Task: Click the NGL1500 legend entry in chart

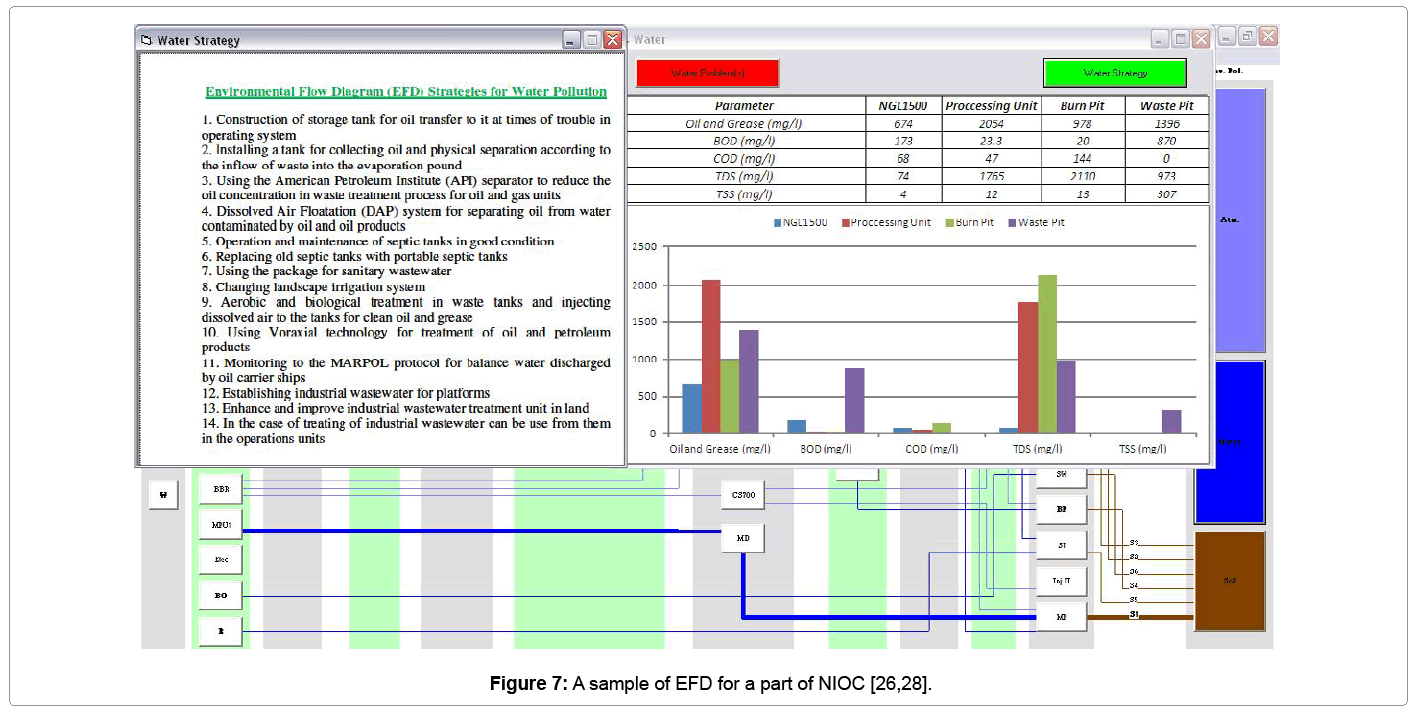Action: [x=800, y=222]
